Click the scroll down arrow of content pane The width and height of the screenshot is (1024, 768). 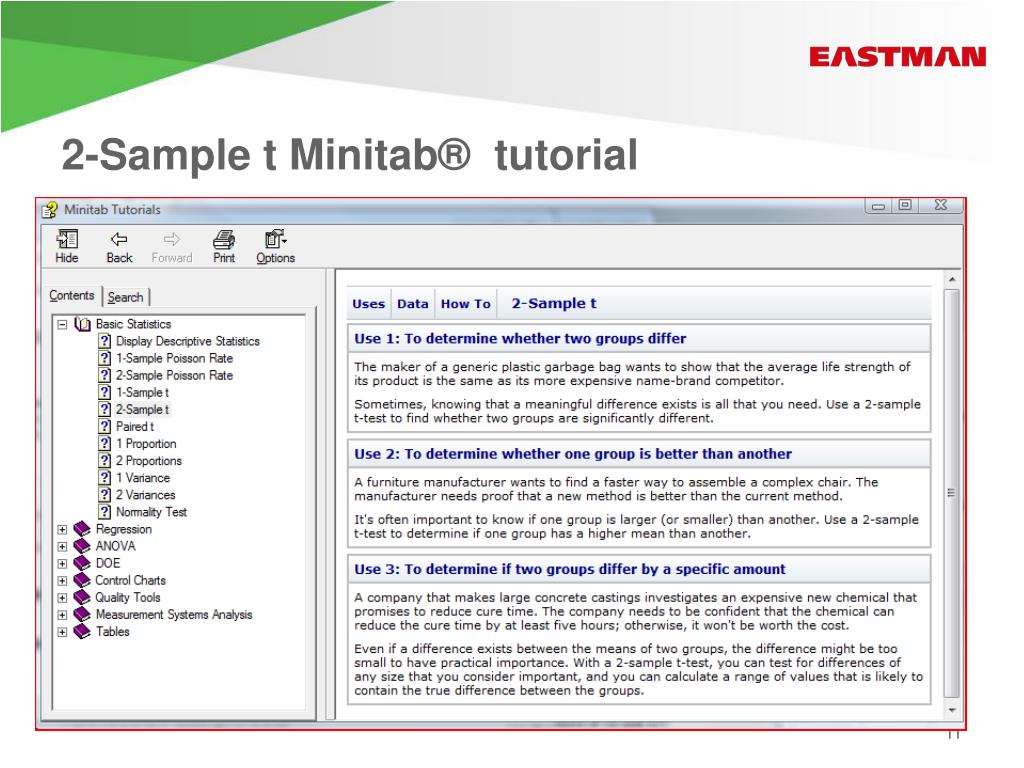pos(952,710)
